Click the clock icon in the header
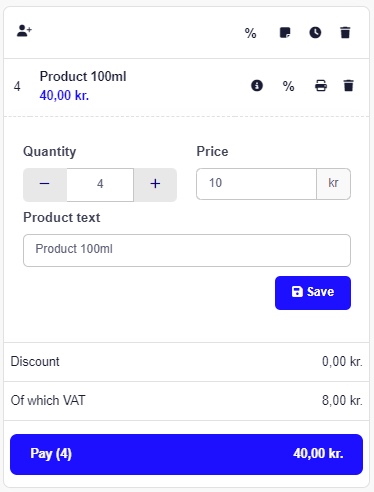The height and width of the screenshot is (492, 374). 315,33
